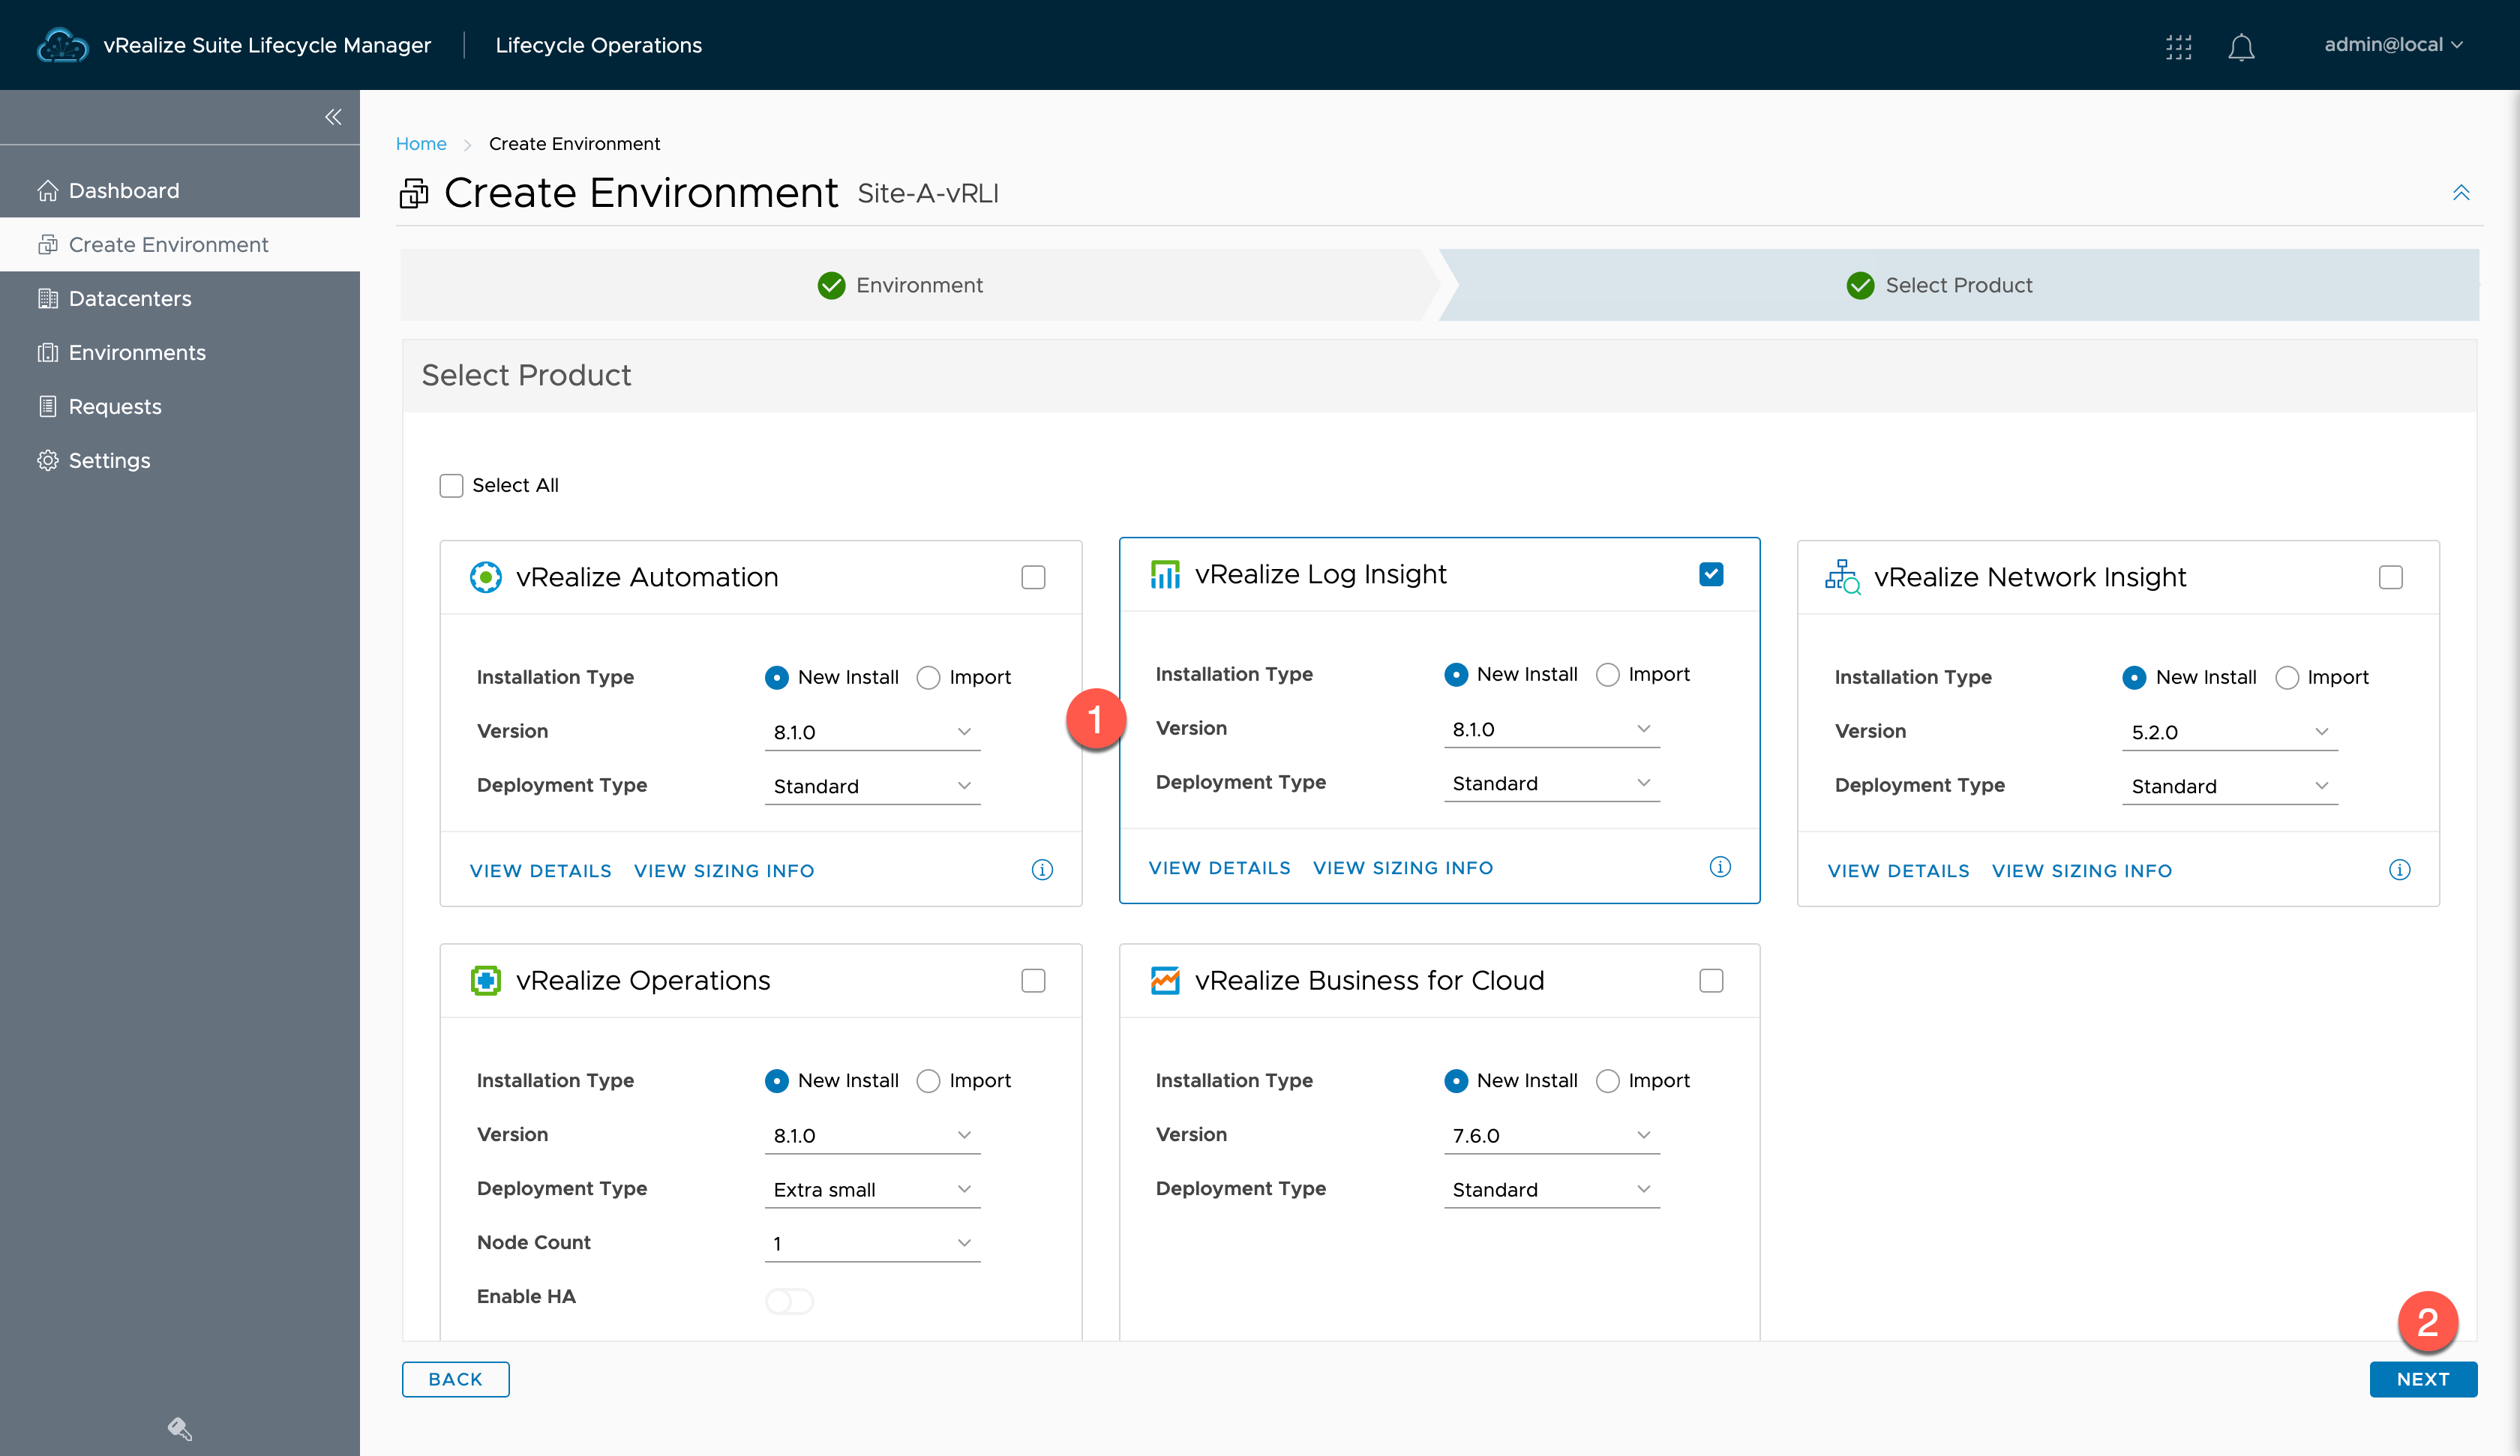Open vRealize Operations Deployment Type Extra small dropdown
The height and width of the screenshot is (1456, 2520).
click(872, 1189)
